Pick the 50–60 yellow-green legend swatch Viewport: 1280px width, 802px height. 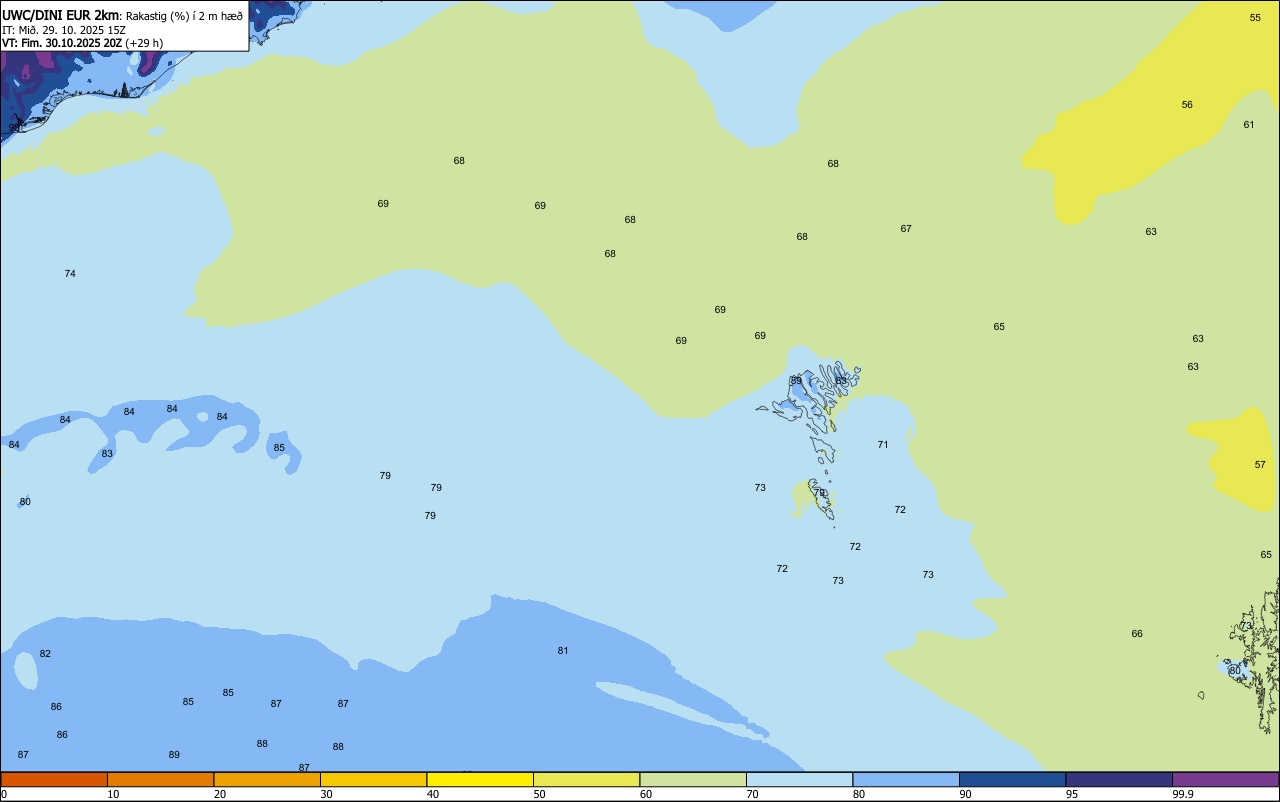(586, 779)
